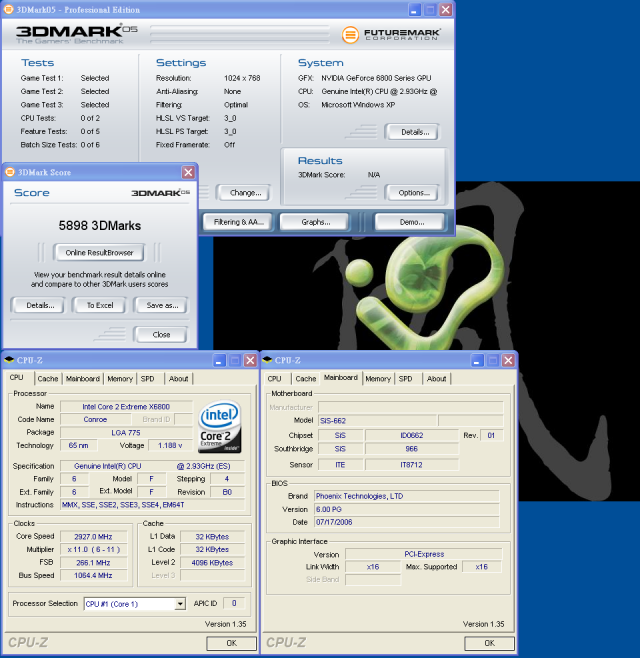Screen dimensions: 640x658
Task: Click Close button in Score dialog
Action: click(161, 334)
